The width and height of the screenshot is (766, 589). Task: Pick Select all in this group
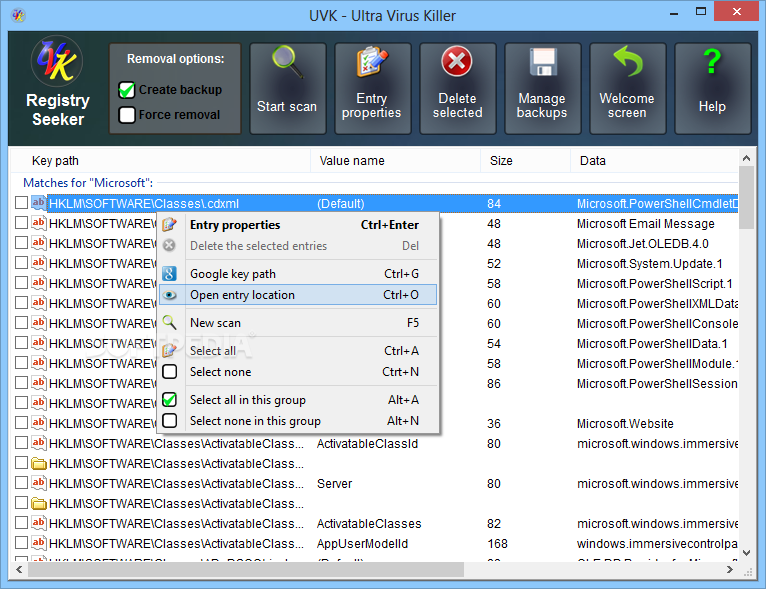point(298,400)
